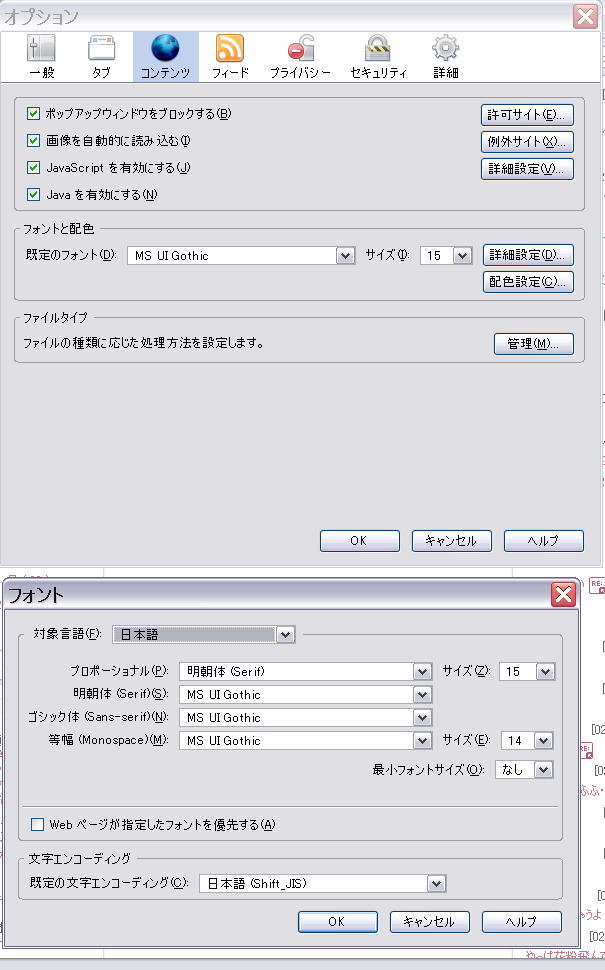Open the 対象言語 日本語 dropdown
The width and height of the screenshot is (605, 970).
(x=204, y=635)
